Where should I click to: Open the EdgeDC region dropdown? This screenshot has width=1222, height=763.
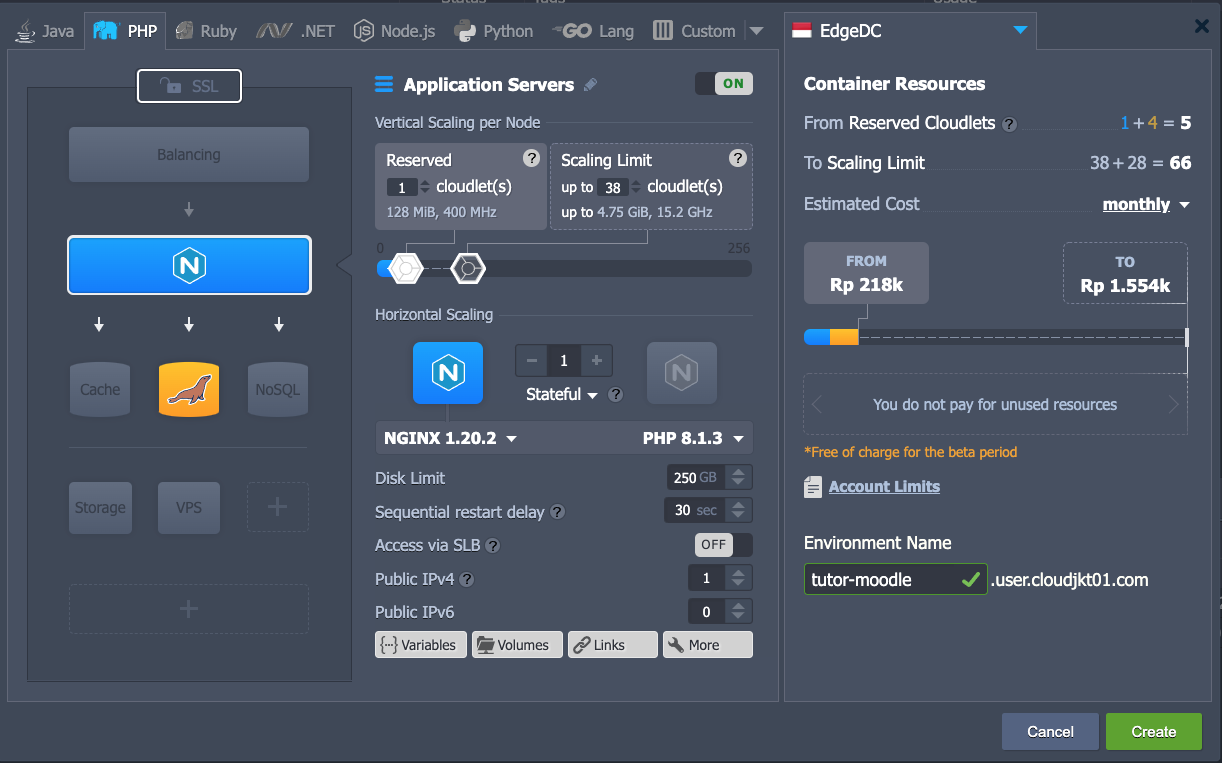(910, 31)
